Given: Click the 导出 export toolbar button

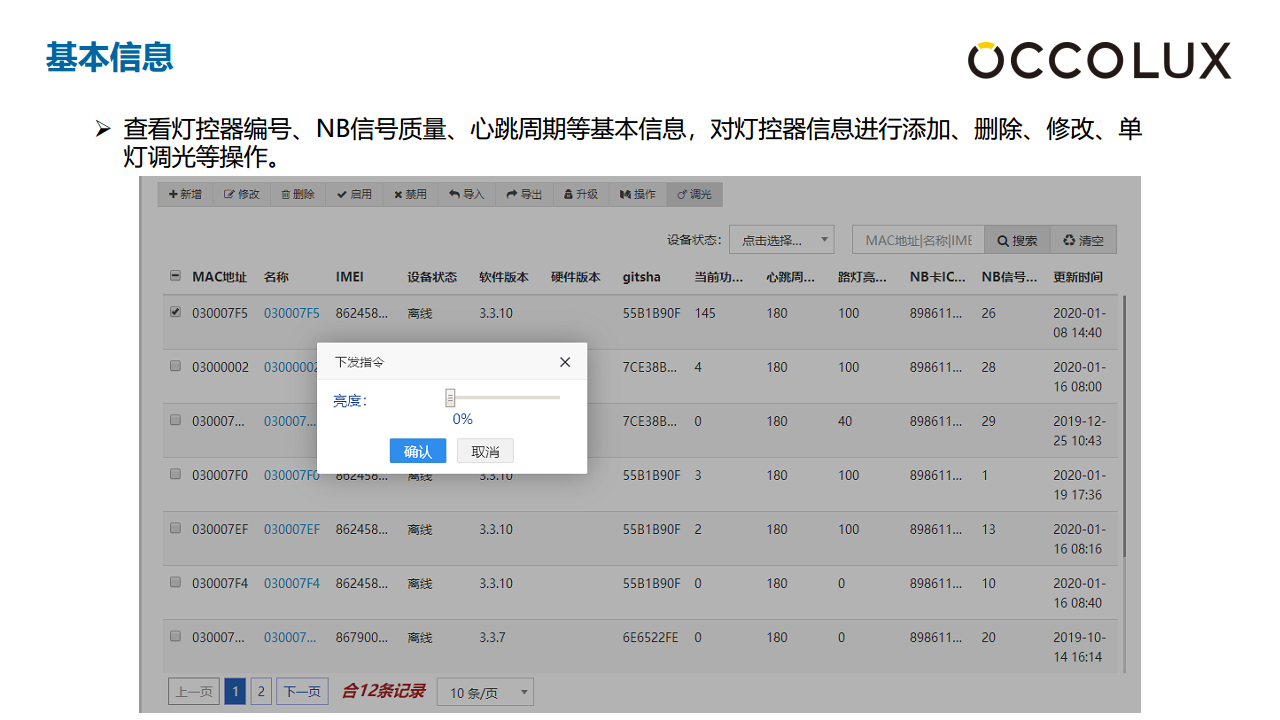Looking at the screenshot, I should click(524, 194).
